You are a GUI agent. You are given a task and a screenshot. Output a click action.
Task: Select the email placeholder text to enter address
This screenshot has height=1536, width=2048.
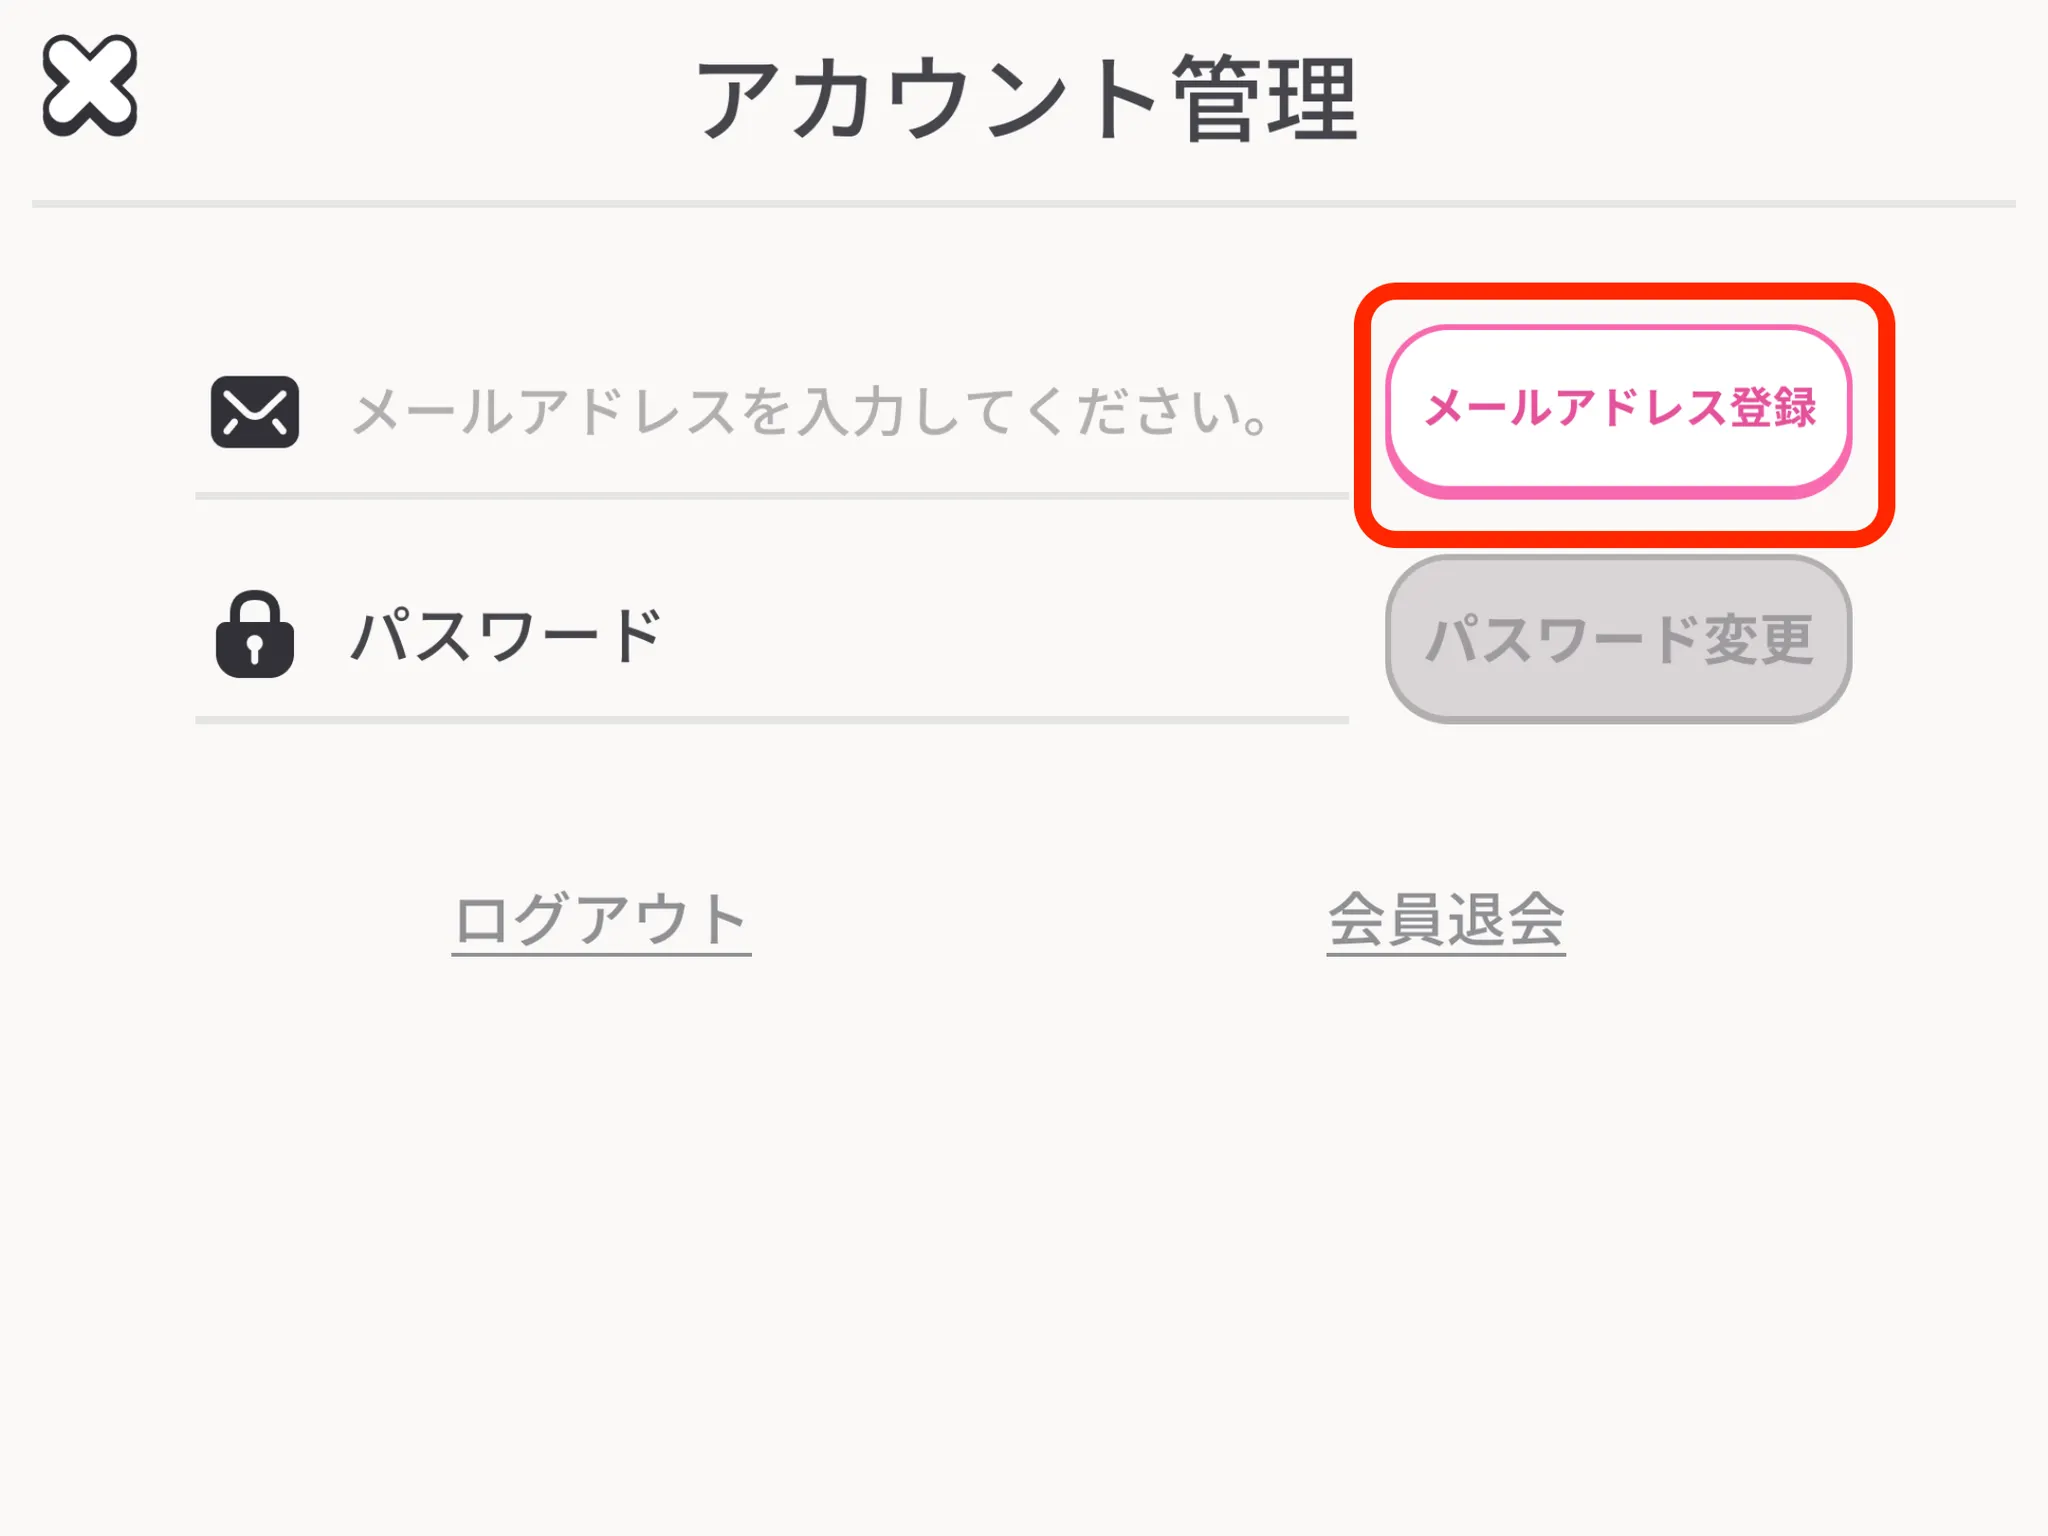tap(810, 412)
